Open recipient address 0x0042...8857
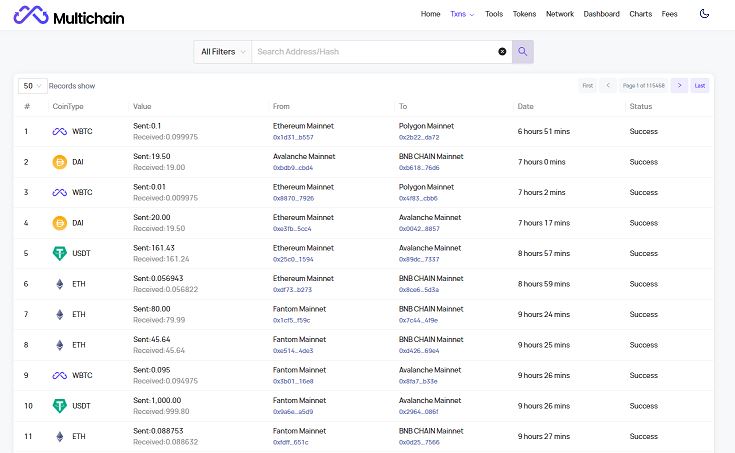The image size is (735, 453). (419, 229)
